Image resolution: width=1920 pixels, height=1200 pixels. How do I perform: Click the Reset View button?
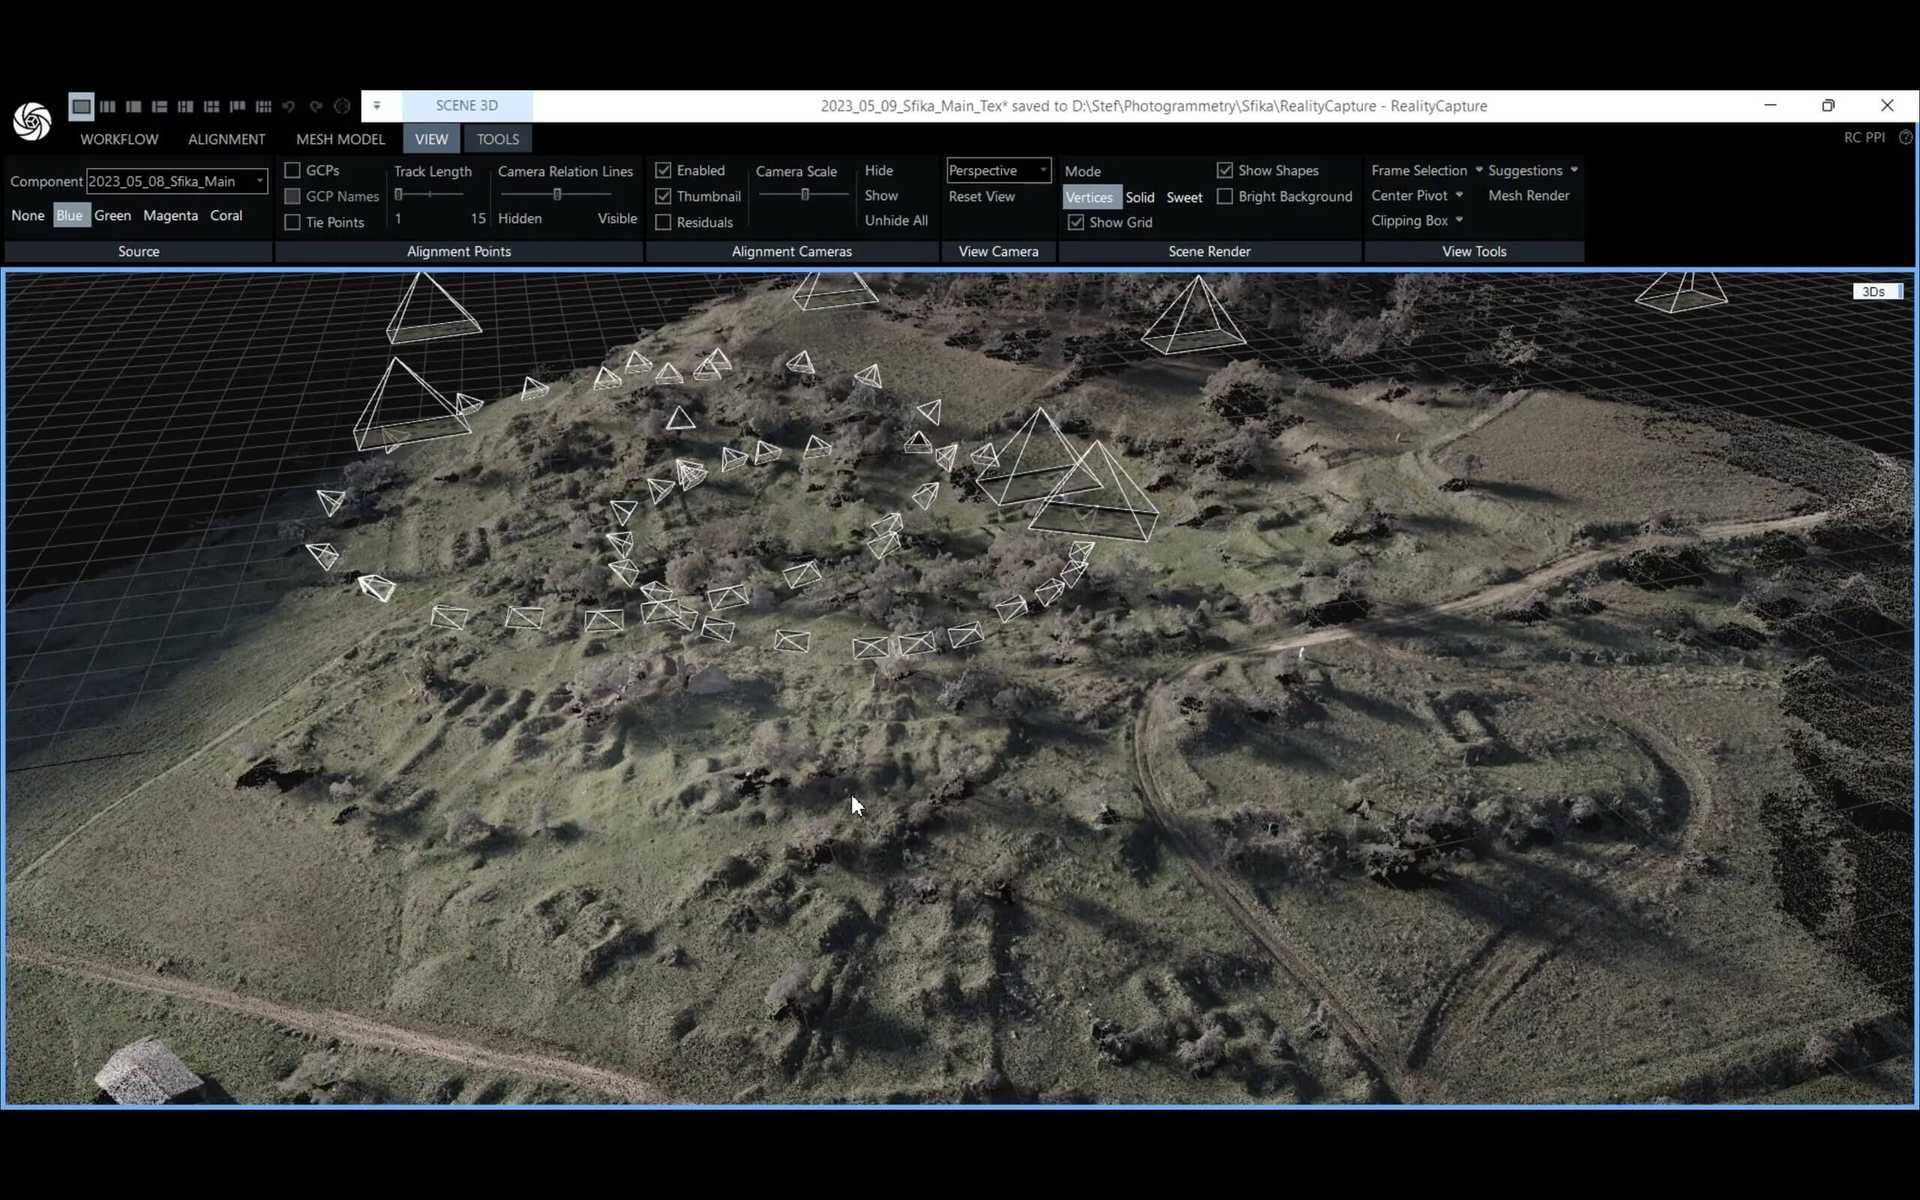point(982,196)
